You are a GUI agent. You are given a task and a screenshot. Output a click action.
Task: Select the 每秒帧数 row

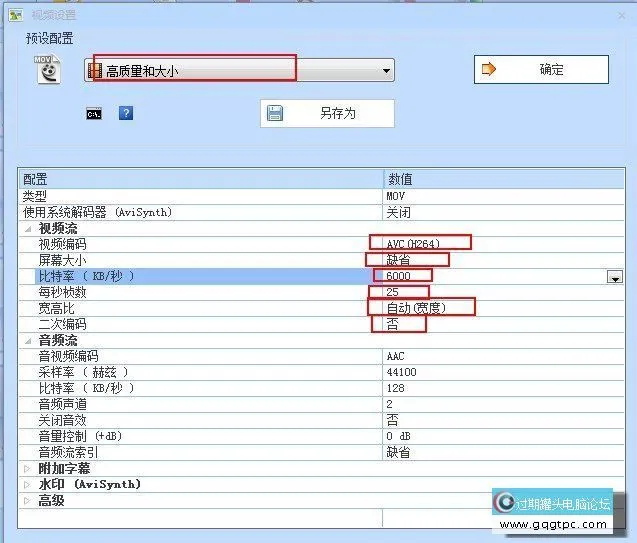click(x=321, y=292)
